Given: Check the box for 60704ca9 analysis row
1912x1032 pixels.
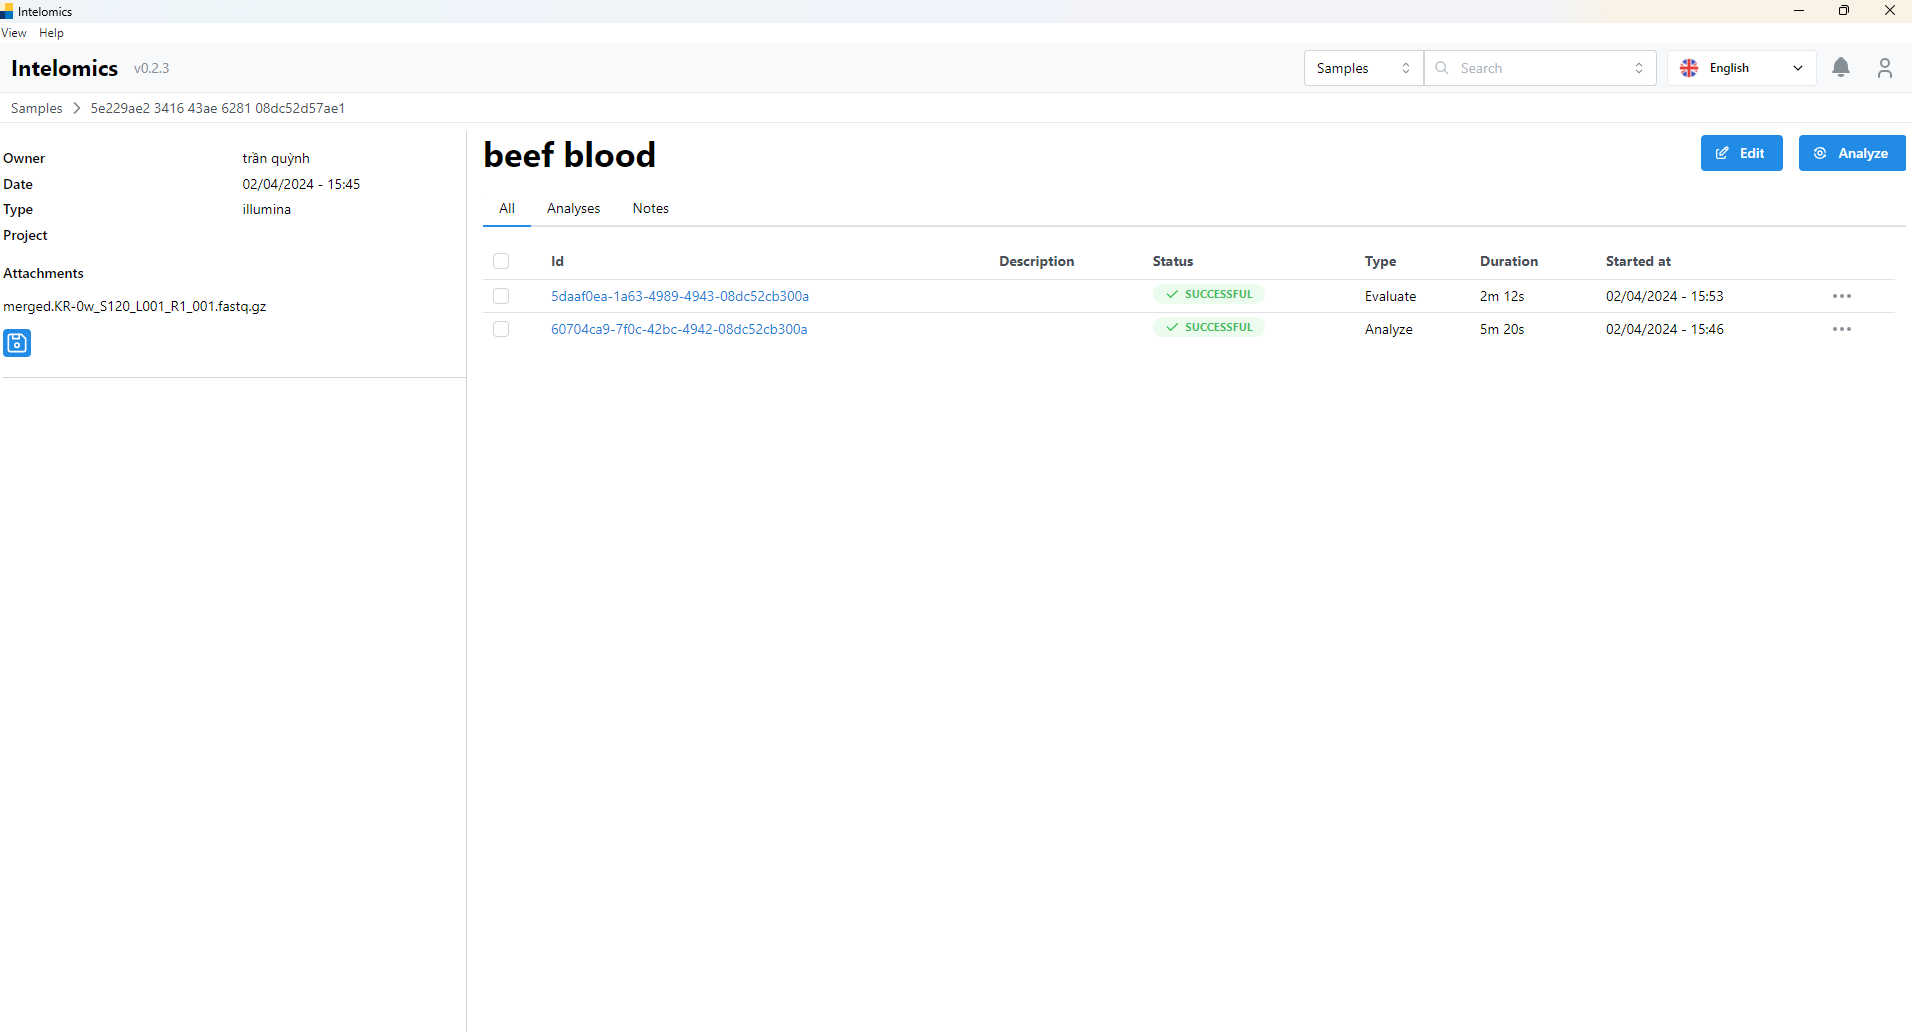Looking at the screenshot, I should (501, 329).
